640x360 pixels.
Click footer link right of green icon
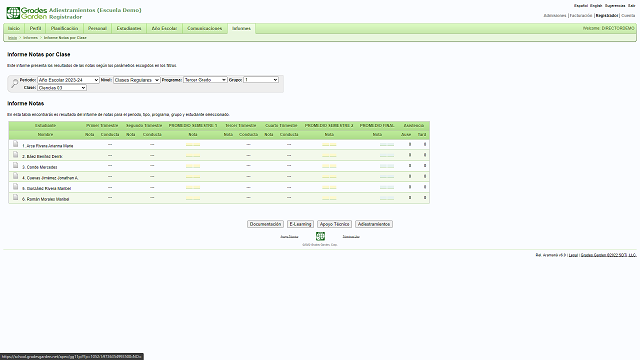351,237
